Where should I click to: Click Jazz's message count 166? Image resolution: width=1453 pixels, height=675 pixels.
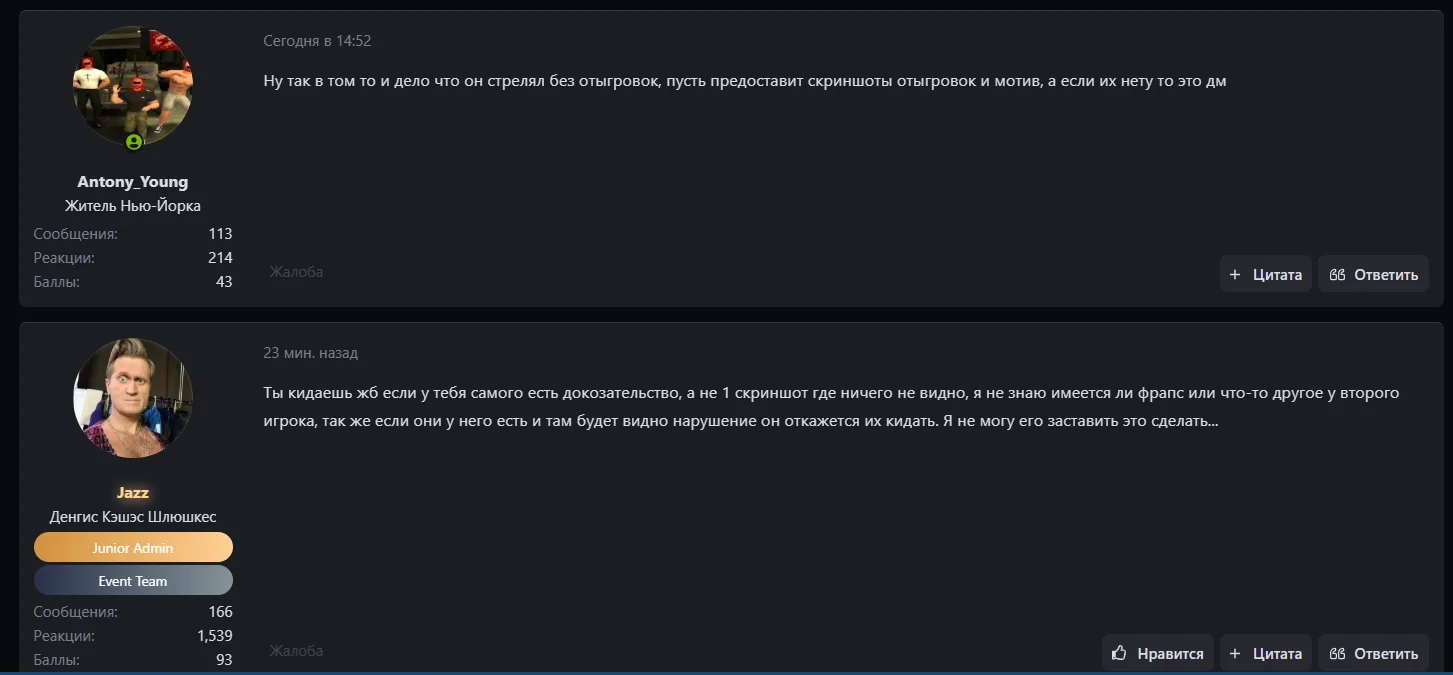220,612
